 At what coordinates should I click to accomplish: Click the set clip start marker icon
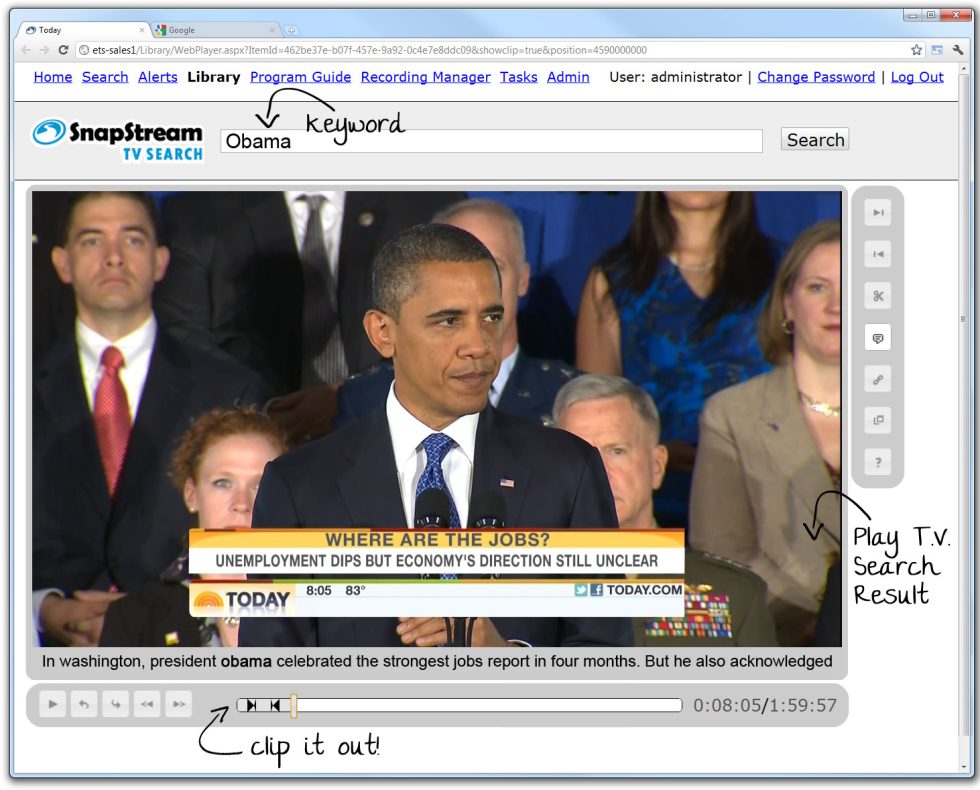(251, 705)
